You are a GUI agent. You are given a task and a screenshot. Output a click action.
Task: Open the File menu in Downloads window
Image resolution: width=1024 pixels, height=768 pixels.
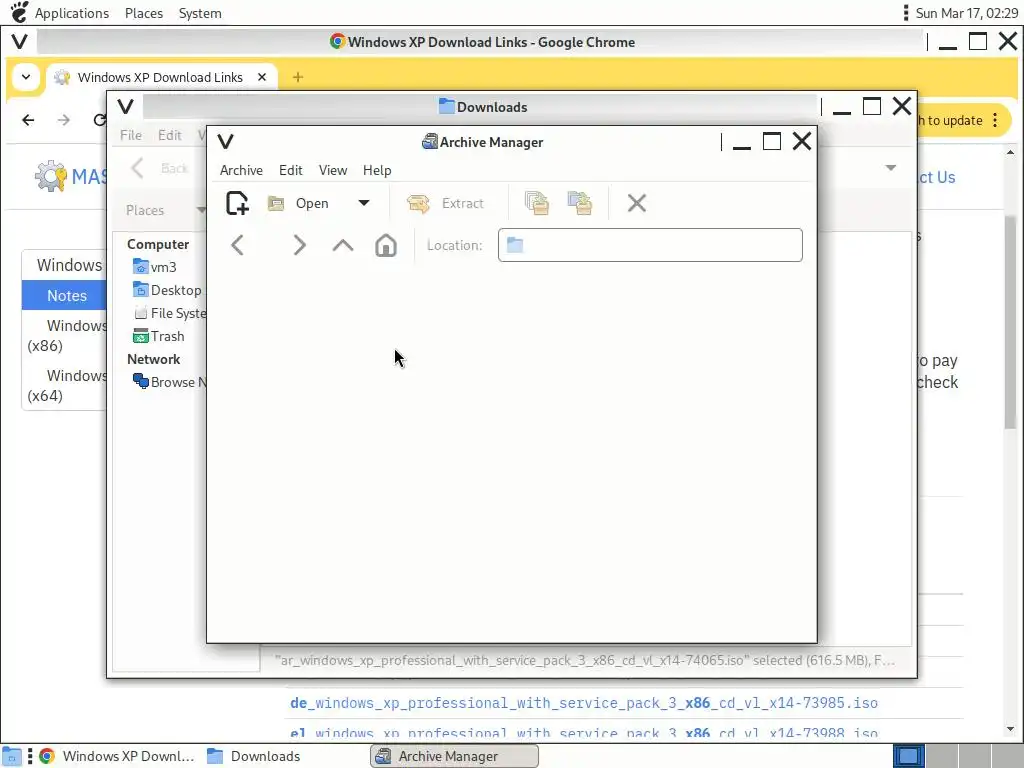(131, 135)
